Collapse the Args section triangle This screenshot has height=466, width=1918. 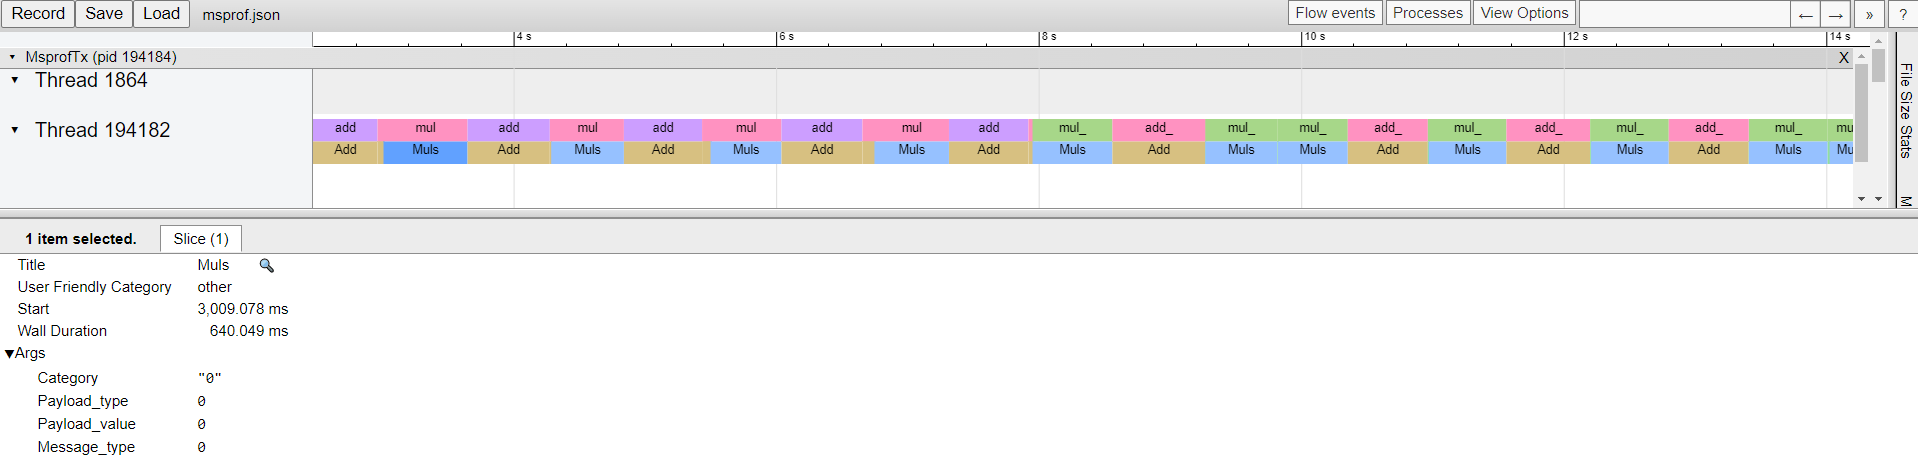10,354
